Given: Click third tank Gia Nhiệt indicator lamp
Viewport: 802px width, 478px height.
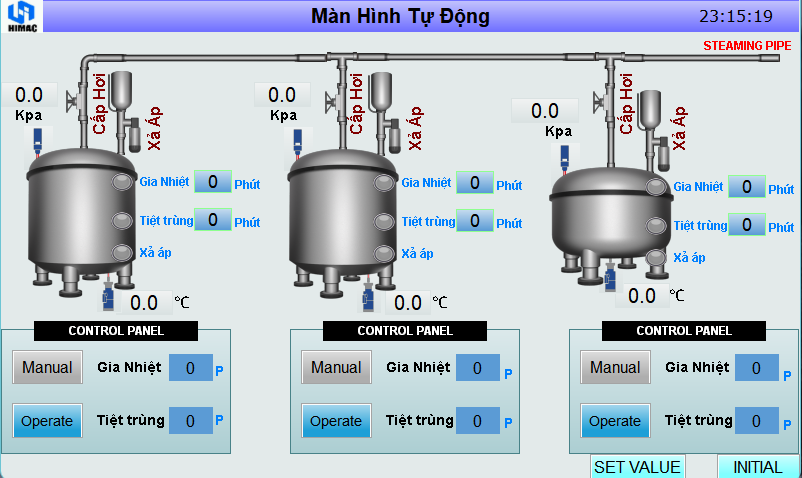Looking at the screenshot, I should pos(656,187).
